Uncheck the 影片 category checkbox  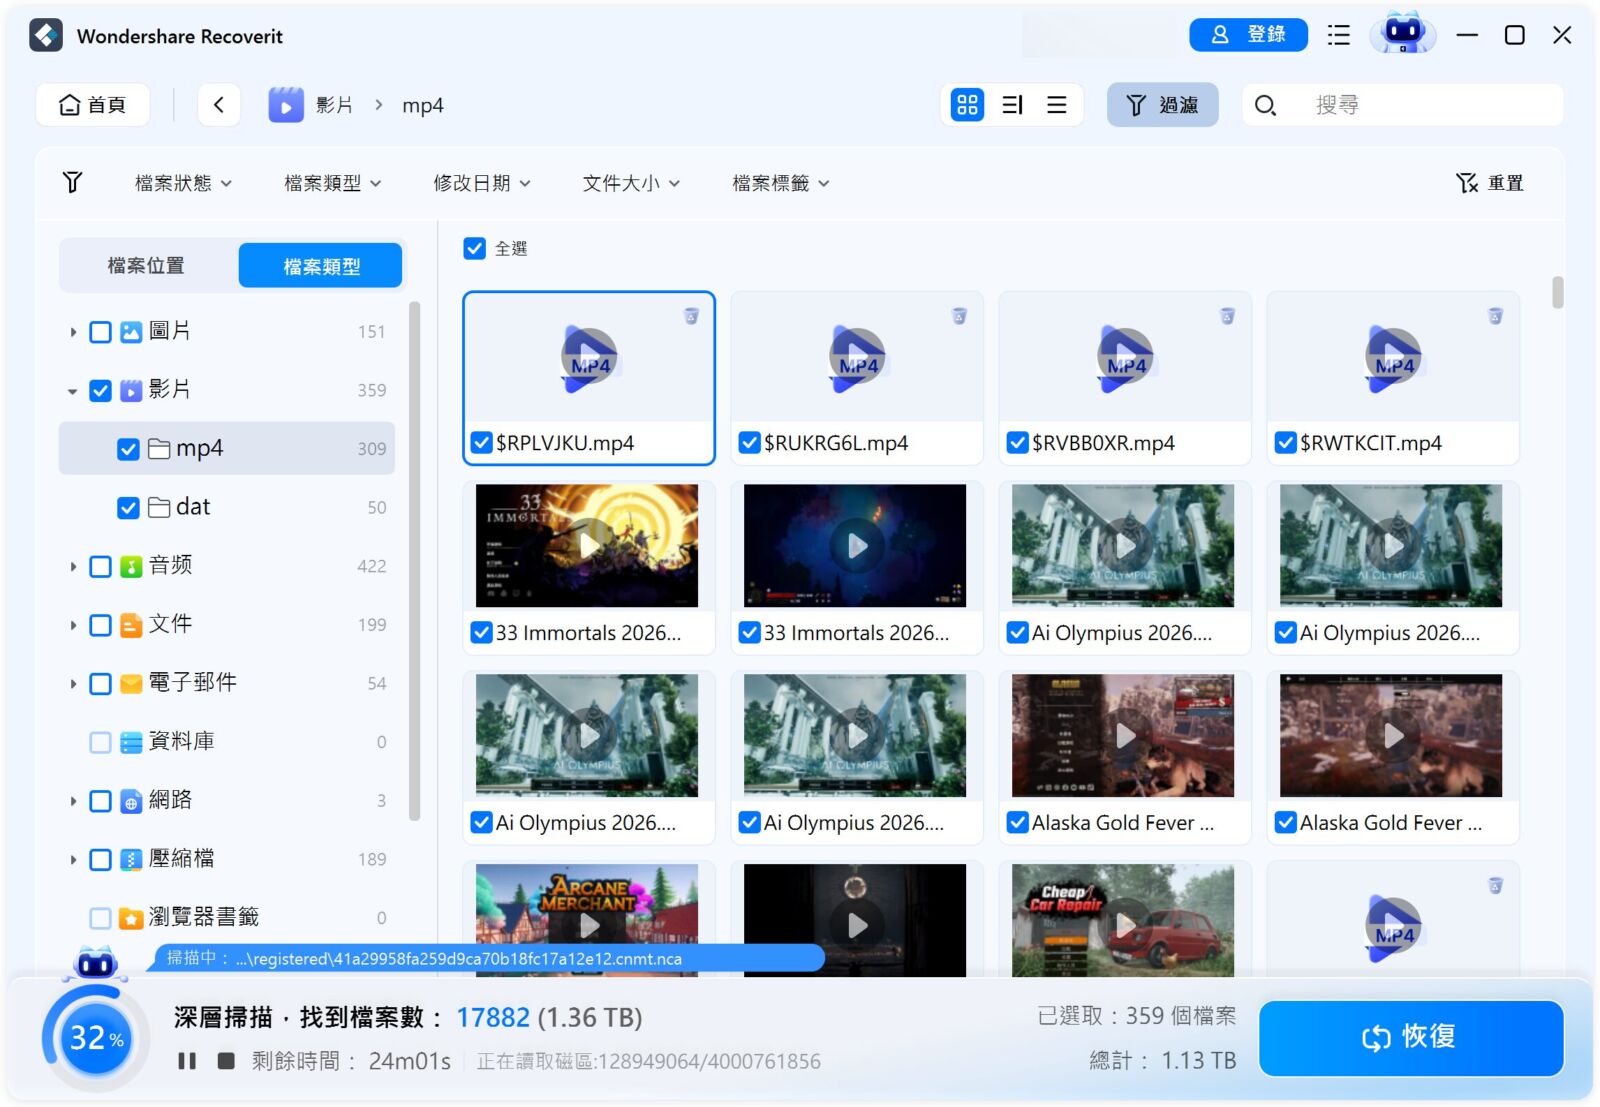tap(100, 390)
